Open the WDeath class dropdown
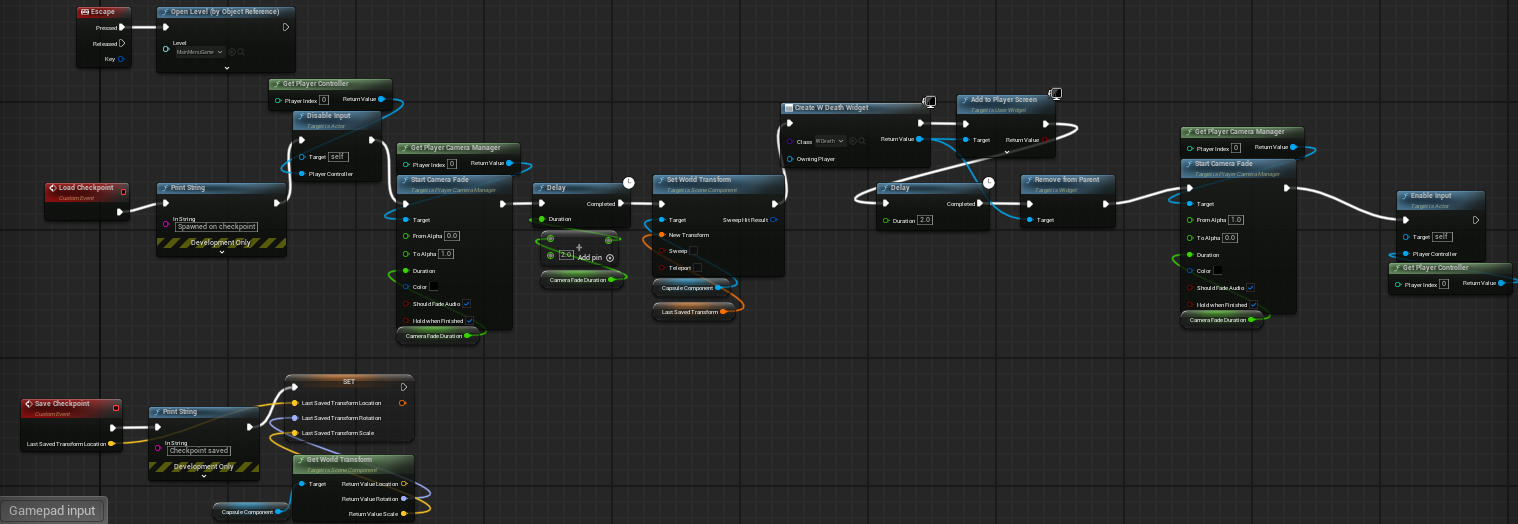 click(830, 141)
